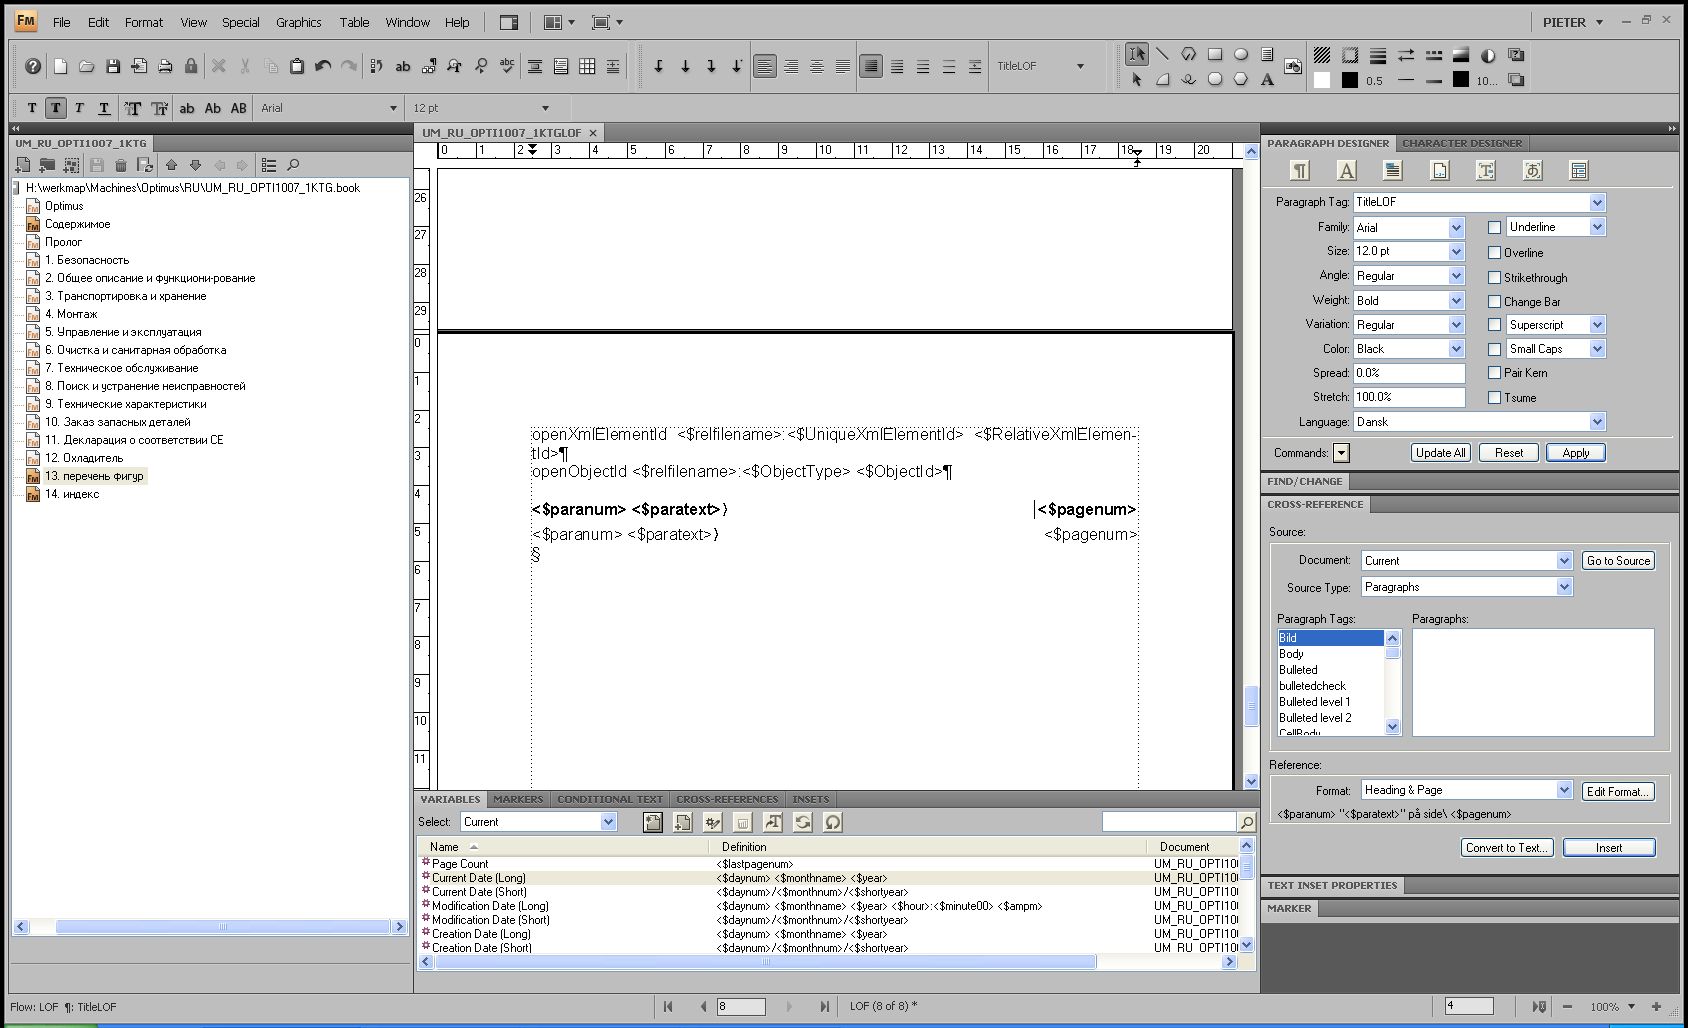
Task: Select the Text Frame tool
Action: pos(1267,54)
